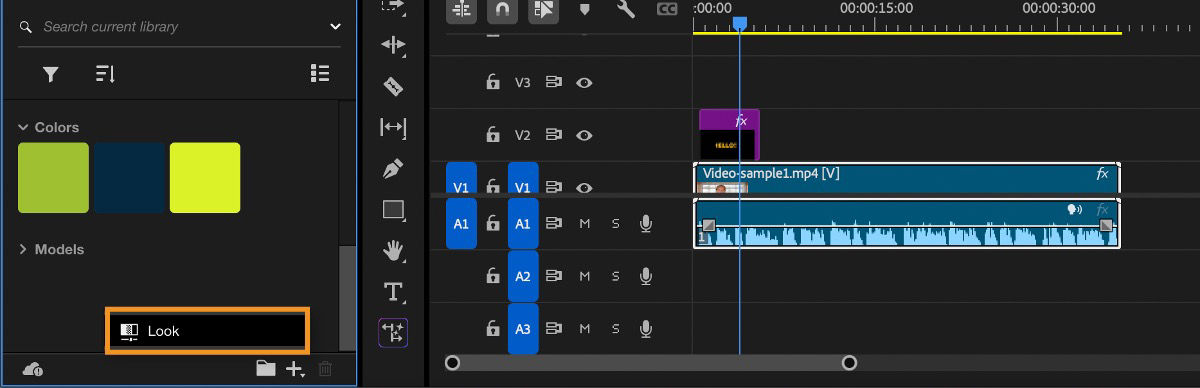Select Video-sample1.mp4 video clip
Screen dimensions: 1200x388
[x=907, y=178]
